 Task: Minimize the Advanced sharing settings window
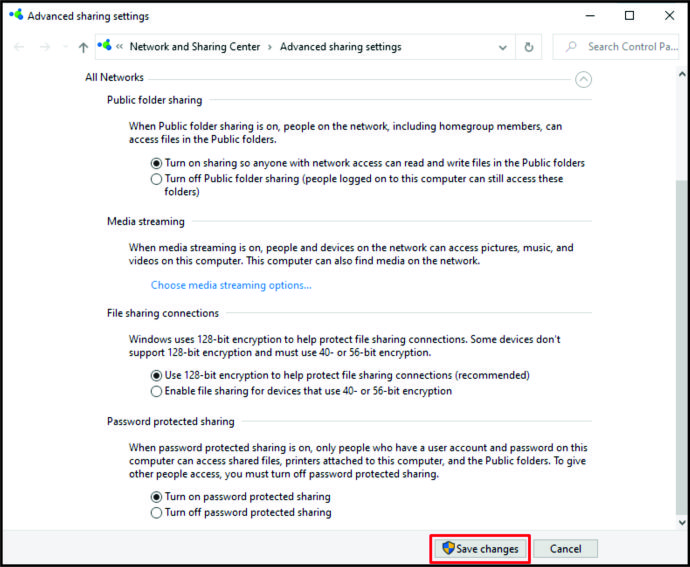pos(590,16)
